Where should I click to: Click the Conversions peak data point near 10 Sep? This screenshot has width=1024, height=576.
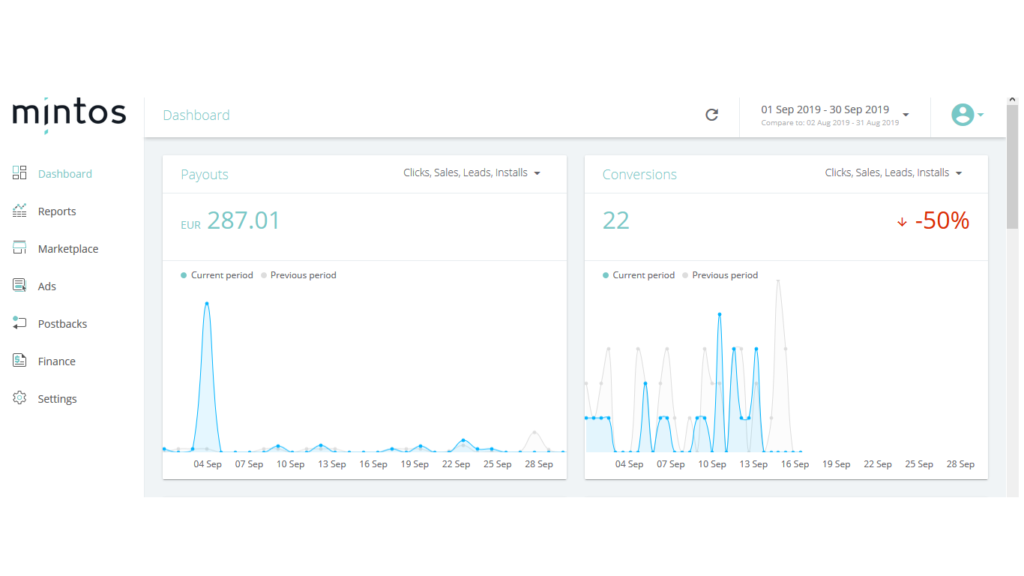pyautogui.click(x=720, y=315)
